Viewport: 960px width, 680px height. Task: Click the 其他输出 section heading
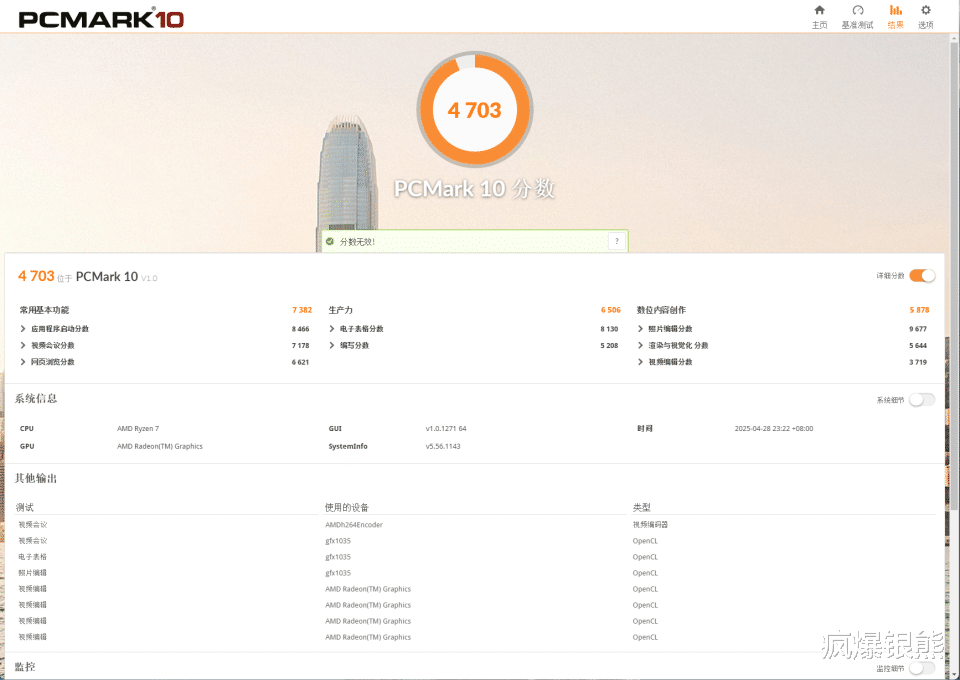point(36,478)
